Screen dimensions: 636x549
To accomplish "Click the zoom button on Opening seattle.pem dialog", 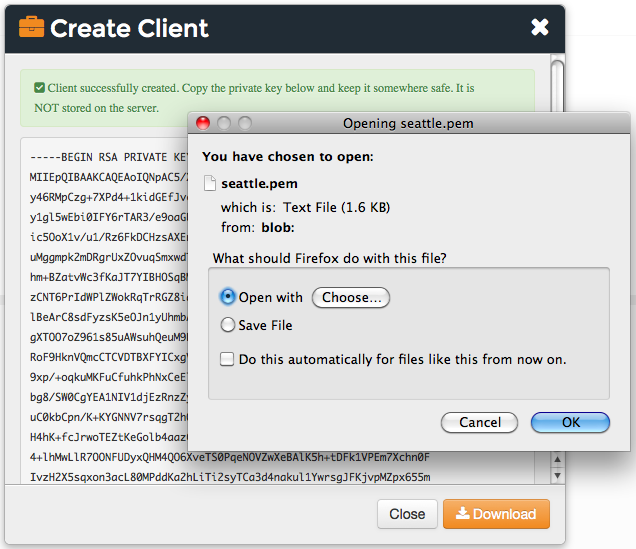I will click(x=243, y=123).
